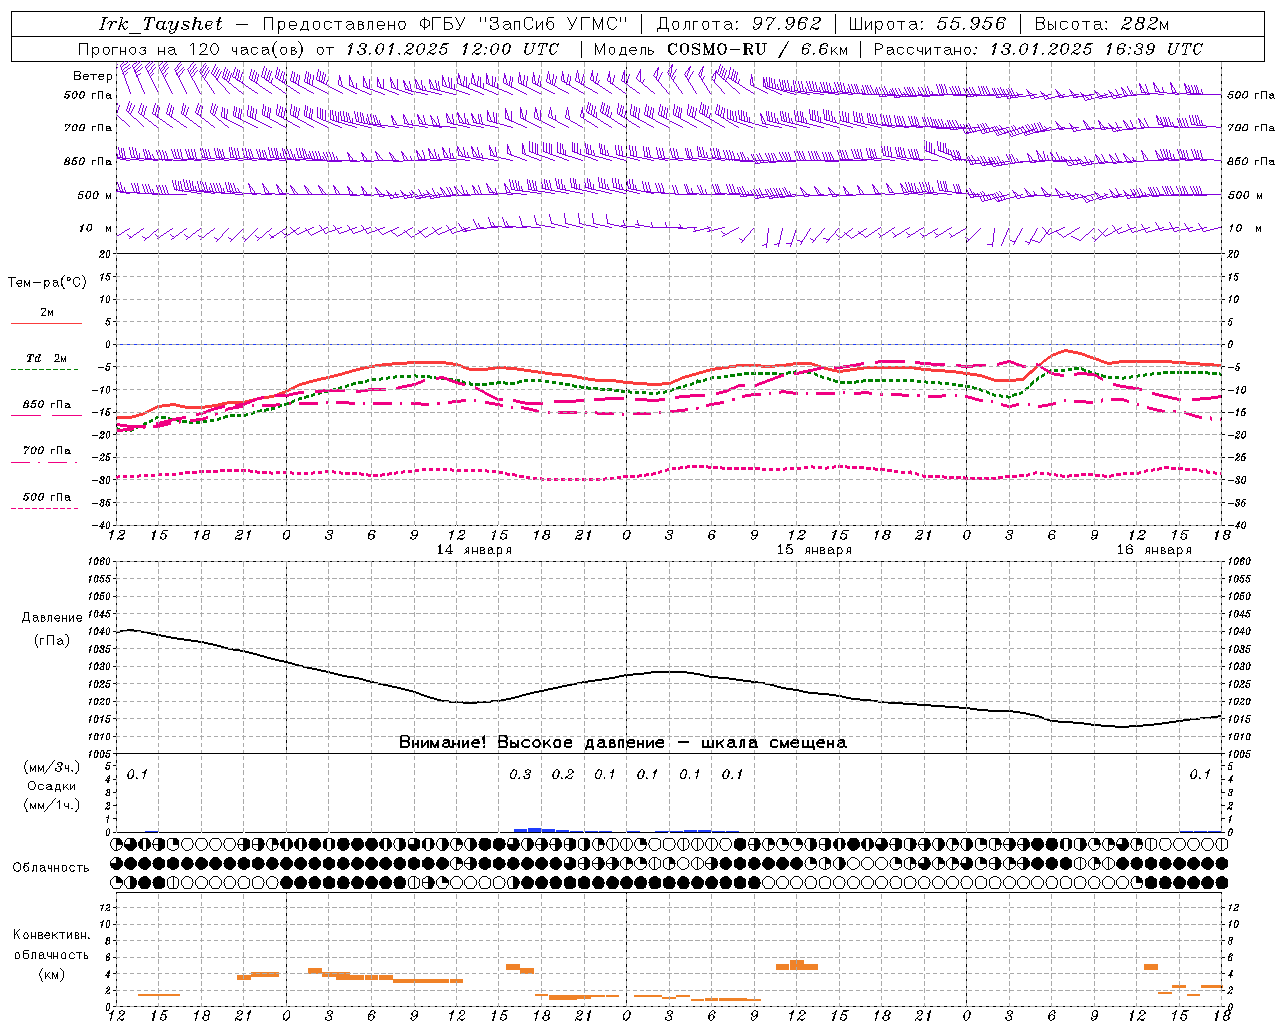The width and height of the screenshot is (1280, 1024).
Task: Click the forecast start time '13.01.2025 12:00 UTC'
Action: [x=451, y=49]
